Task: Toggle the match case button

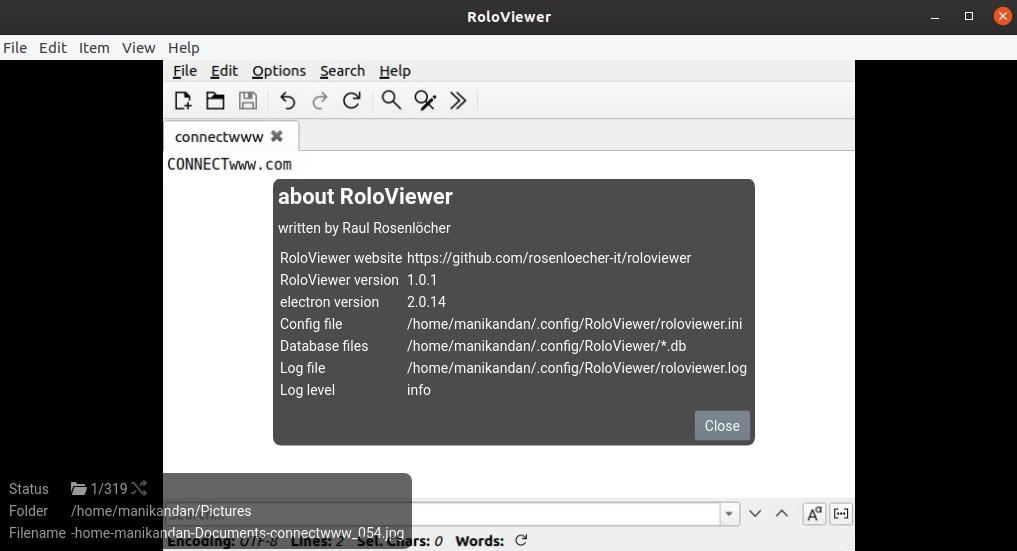Action: point(814,514)
